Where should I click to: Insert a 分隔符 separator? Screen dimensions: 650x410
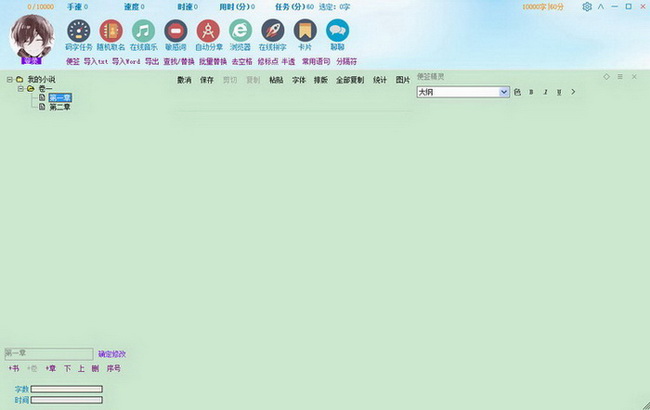pos(347,61)
